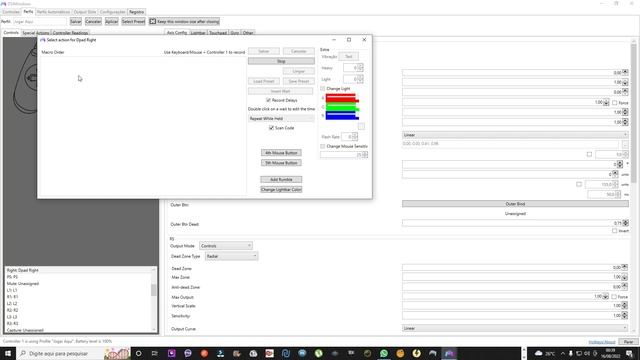The width and height of the screenshot is (640, 360).
Task: Adjust the Heavy rumble stepper
Action: click(x=360, y=68)
